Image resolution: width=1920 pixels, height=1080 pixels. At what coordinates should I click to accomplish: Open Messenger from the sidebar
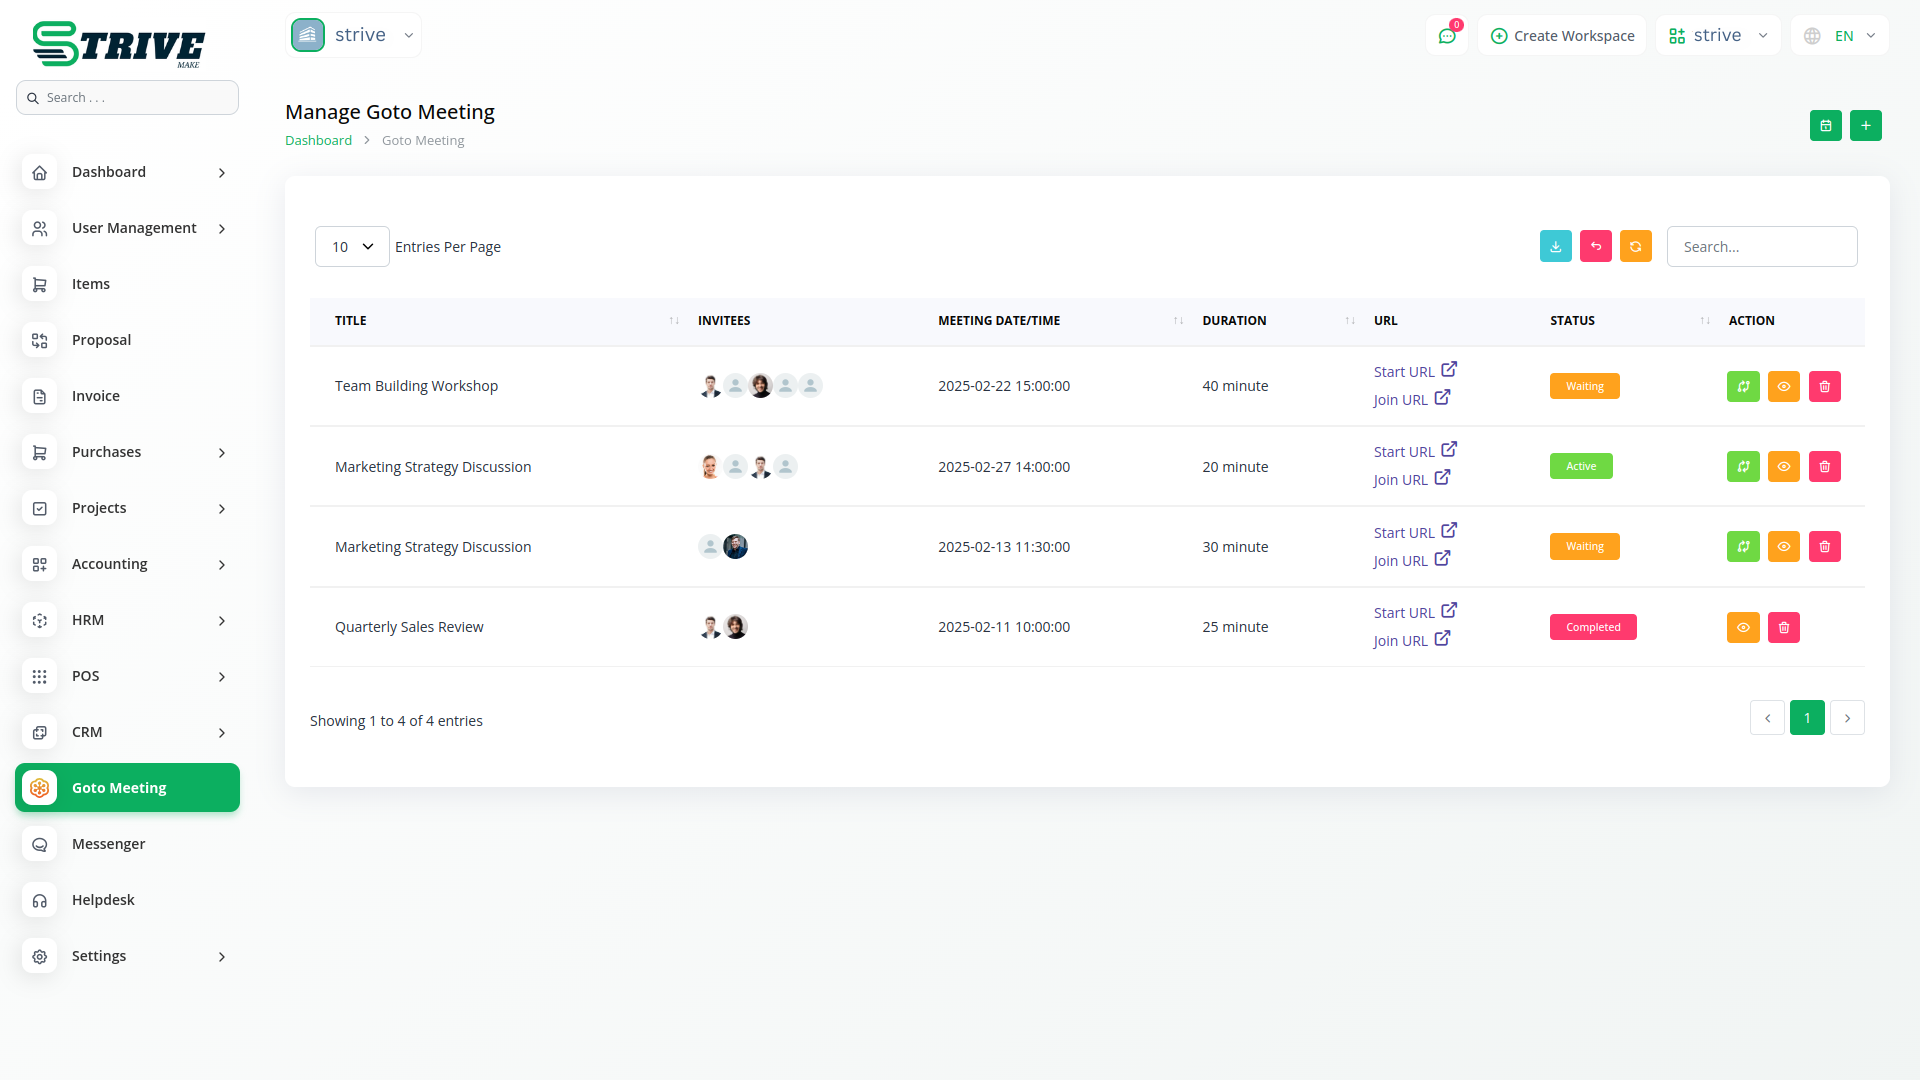[x=108, y=845]
